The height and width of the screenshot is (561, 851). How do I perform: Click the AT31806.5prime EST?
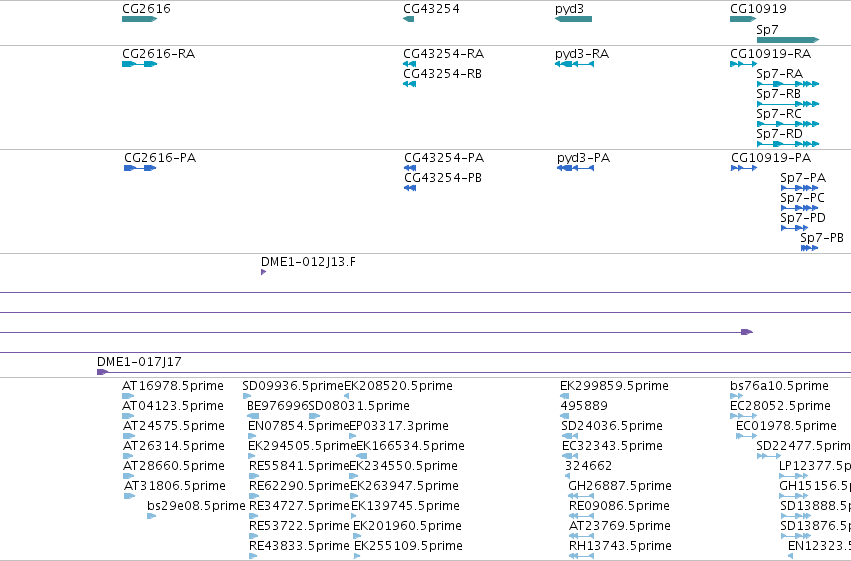(x=130, y=496)
